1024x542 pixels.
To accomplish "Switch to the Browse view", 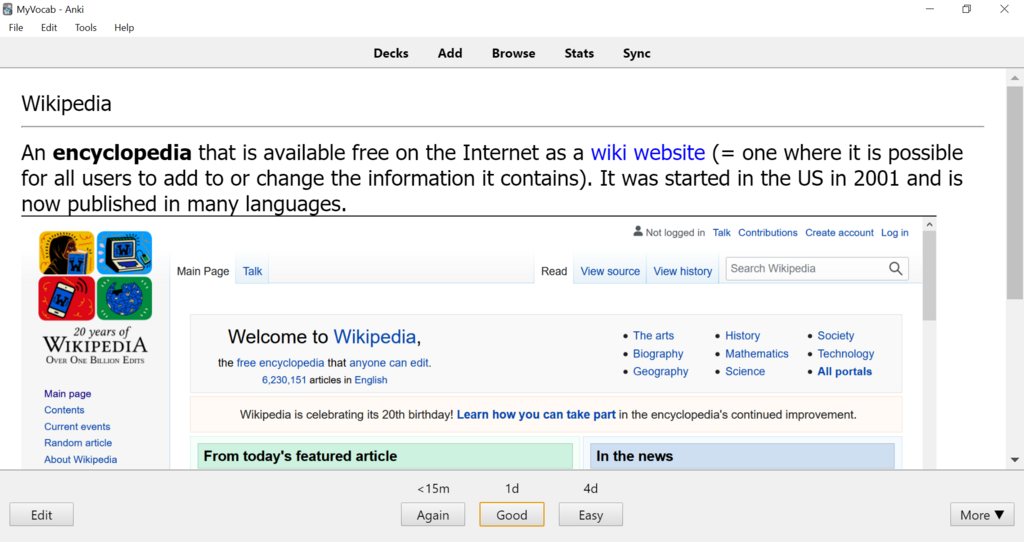I will pos(513,54).
